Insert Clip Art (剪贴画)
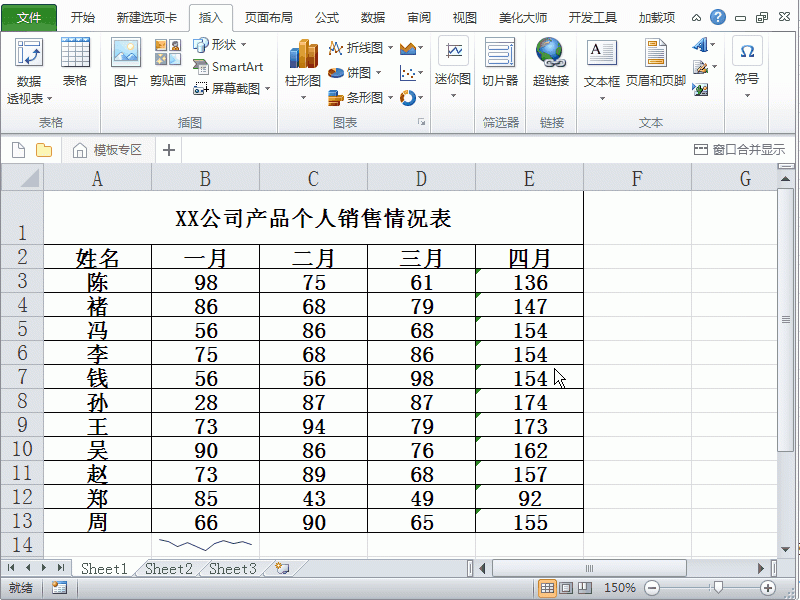 [x=166, y=60]
